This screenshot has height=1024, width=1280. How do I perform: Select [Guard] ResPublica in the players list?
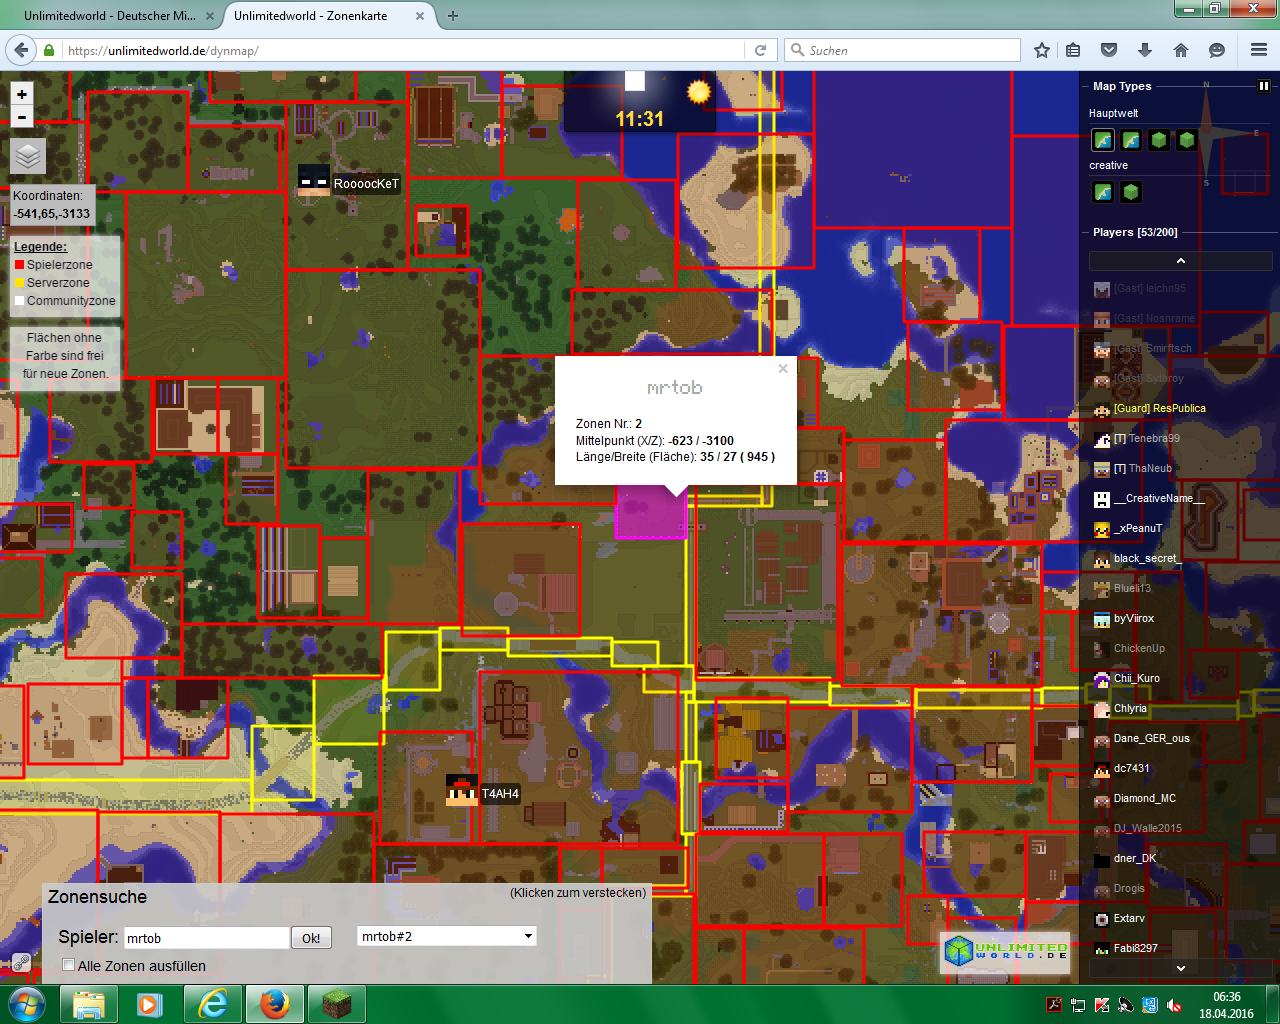pos(1160,408)
